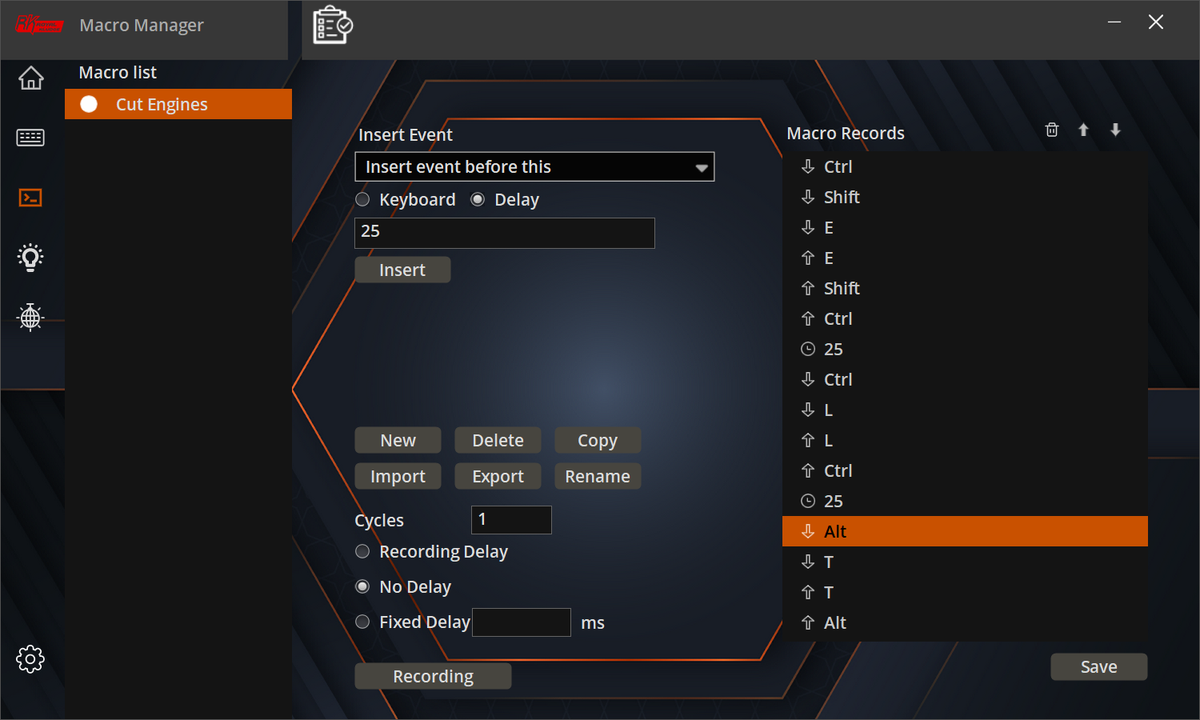The height and width of the screenshot is (720, 1200).
Task: Open the crosshair globe sidebar icon
Action: (x=31, y=317)
